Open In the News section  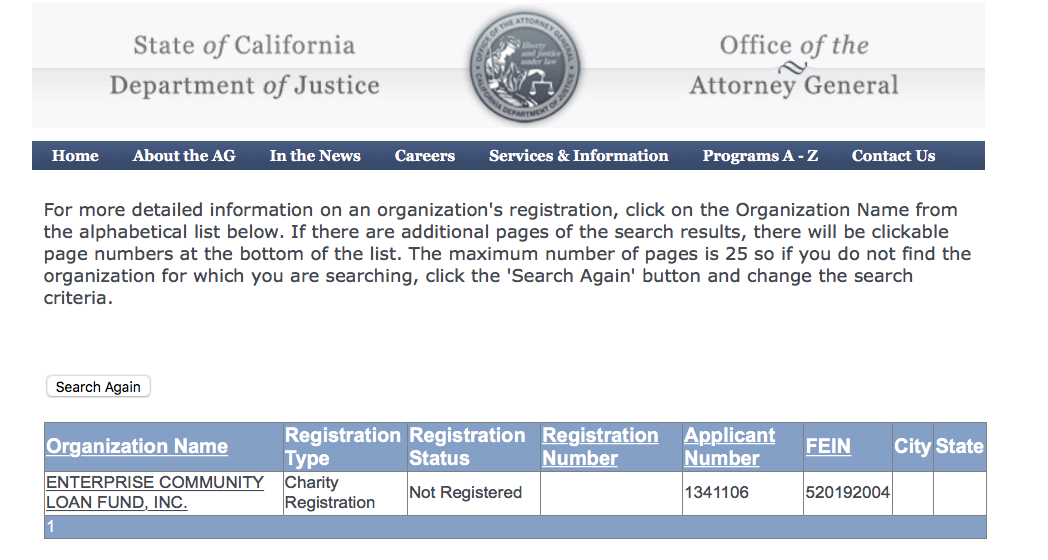tap(315, 156)
